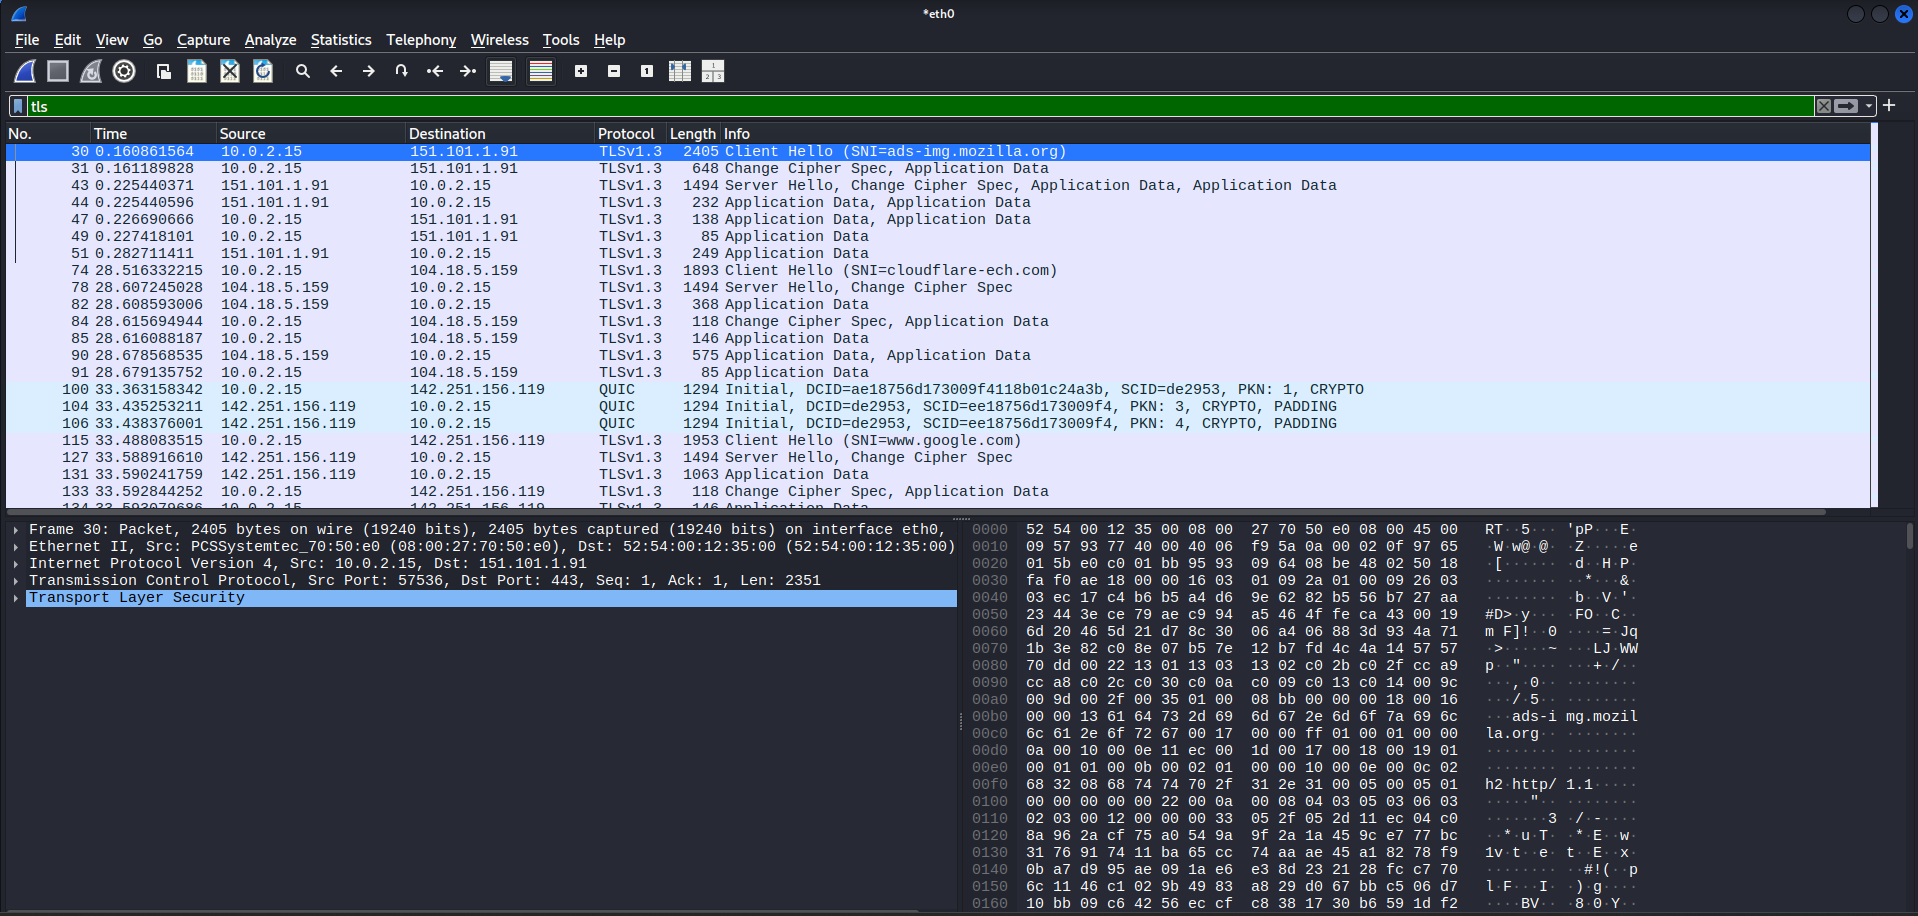Screen dimensions: 1918x916
Task: Select packet 74 Client Hello cloudflare-ech.com
Action: click(938, 271)
